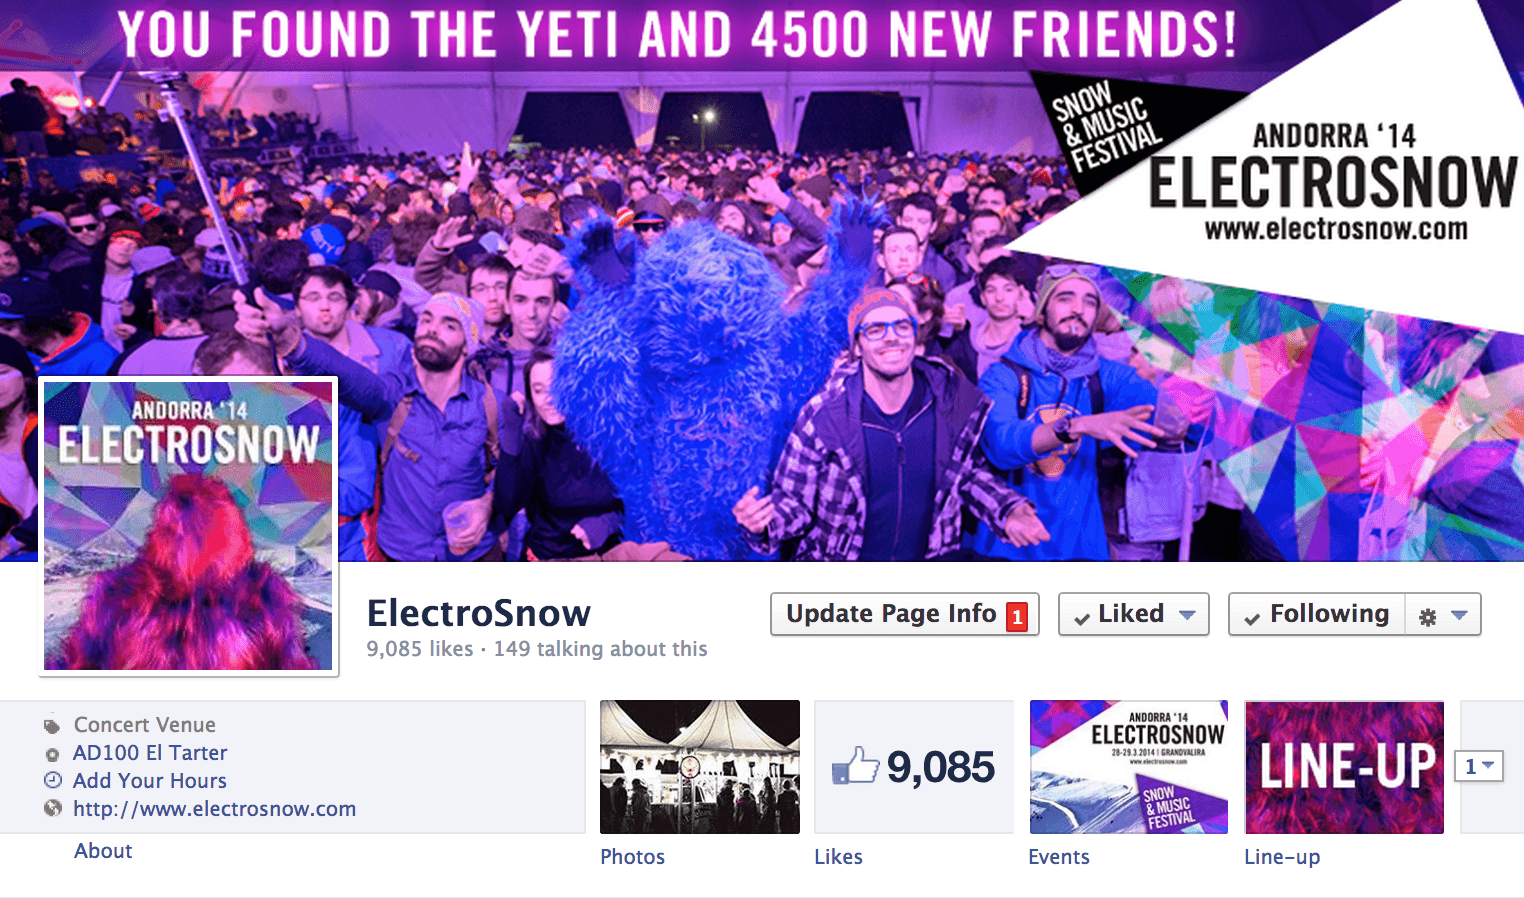Click the location pin icon beside AD100 El Tarter
The height and width of the screenshot is (898, 1524).
[x=52, y=754]
